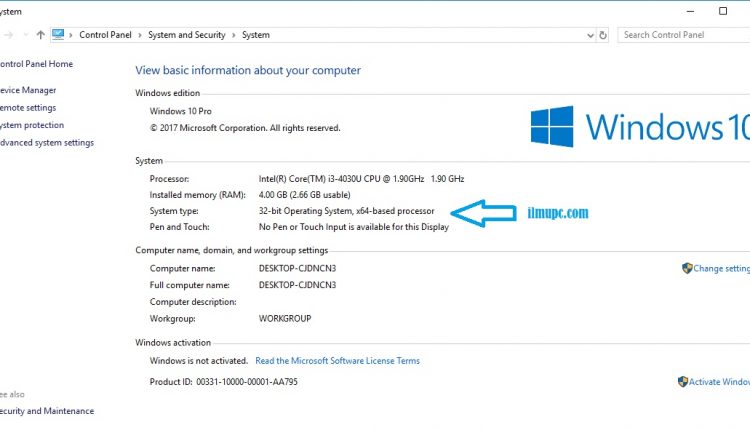Click the Full computer name value
The width and height of the screenshot is (750, 430).
[x=297, y=285]
